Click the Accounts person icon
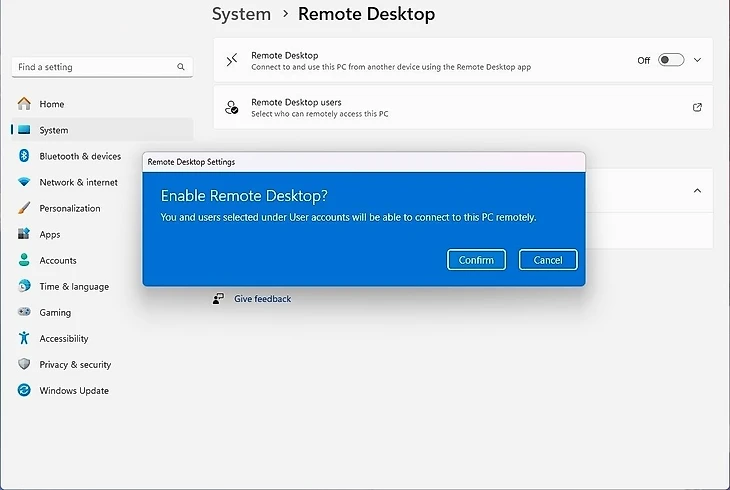730x490 pixels. tap(24, 260)
